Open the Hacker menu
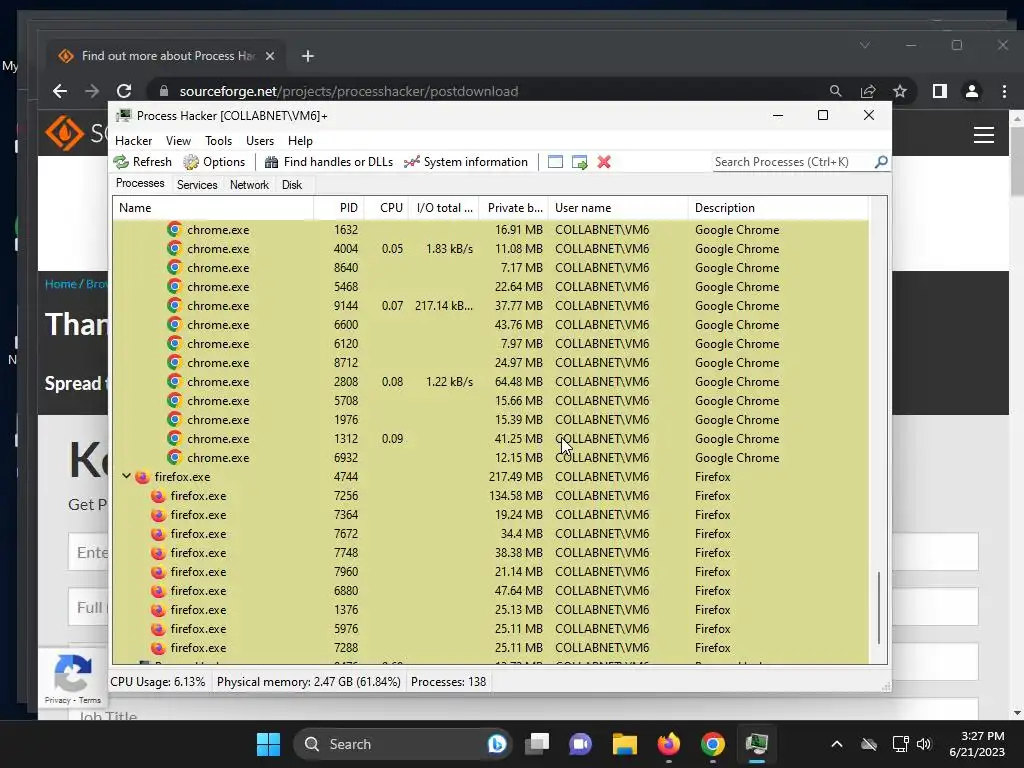Screen dimensions: 1024x768 [x=133, y=141]
